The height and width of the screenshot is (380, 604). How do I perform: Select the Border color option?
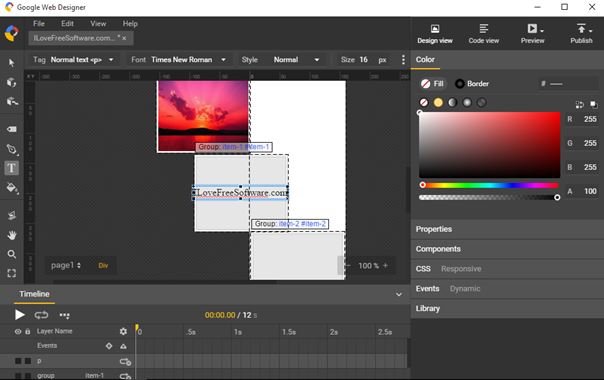[472, 84]
